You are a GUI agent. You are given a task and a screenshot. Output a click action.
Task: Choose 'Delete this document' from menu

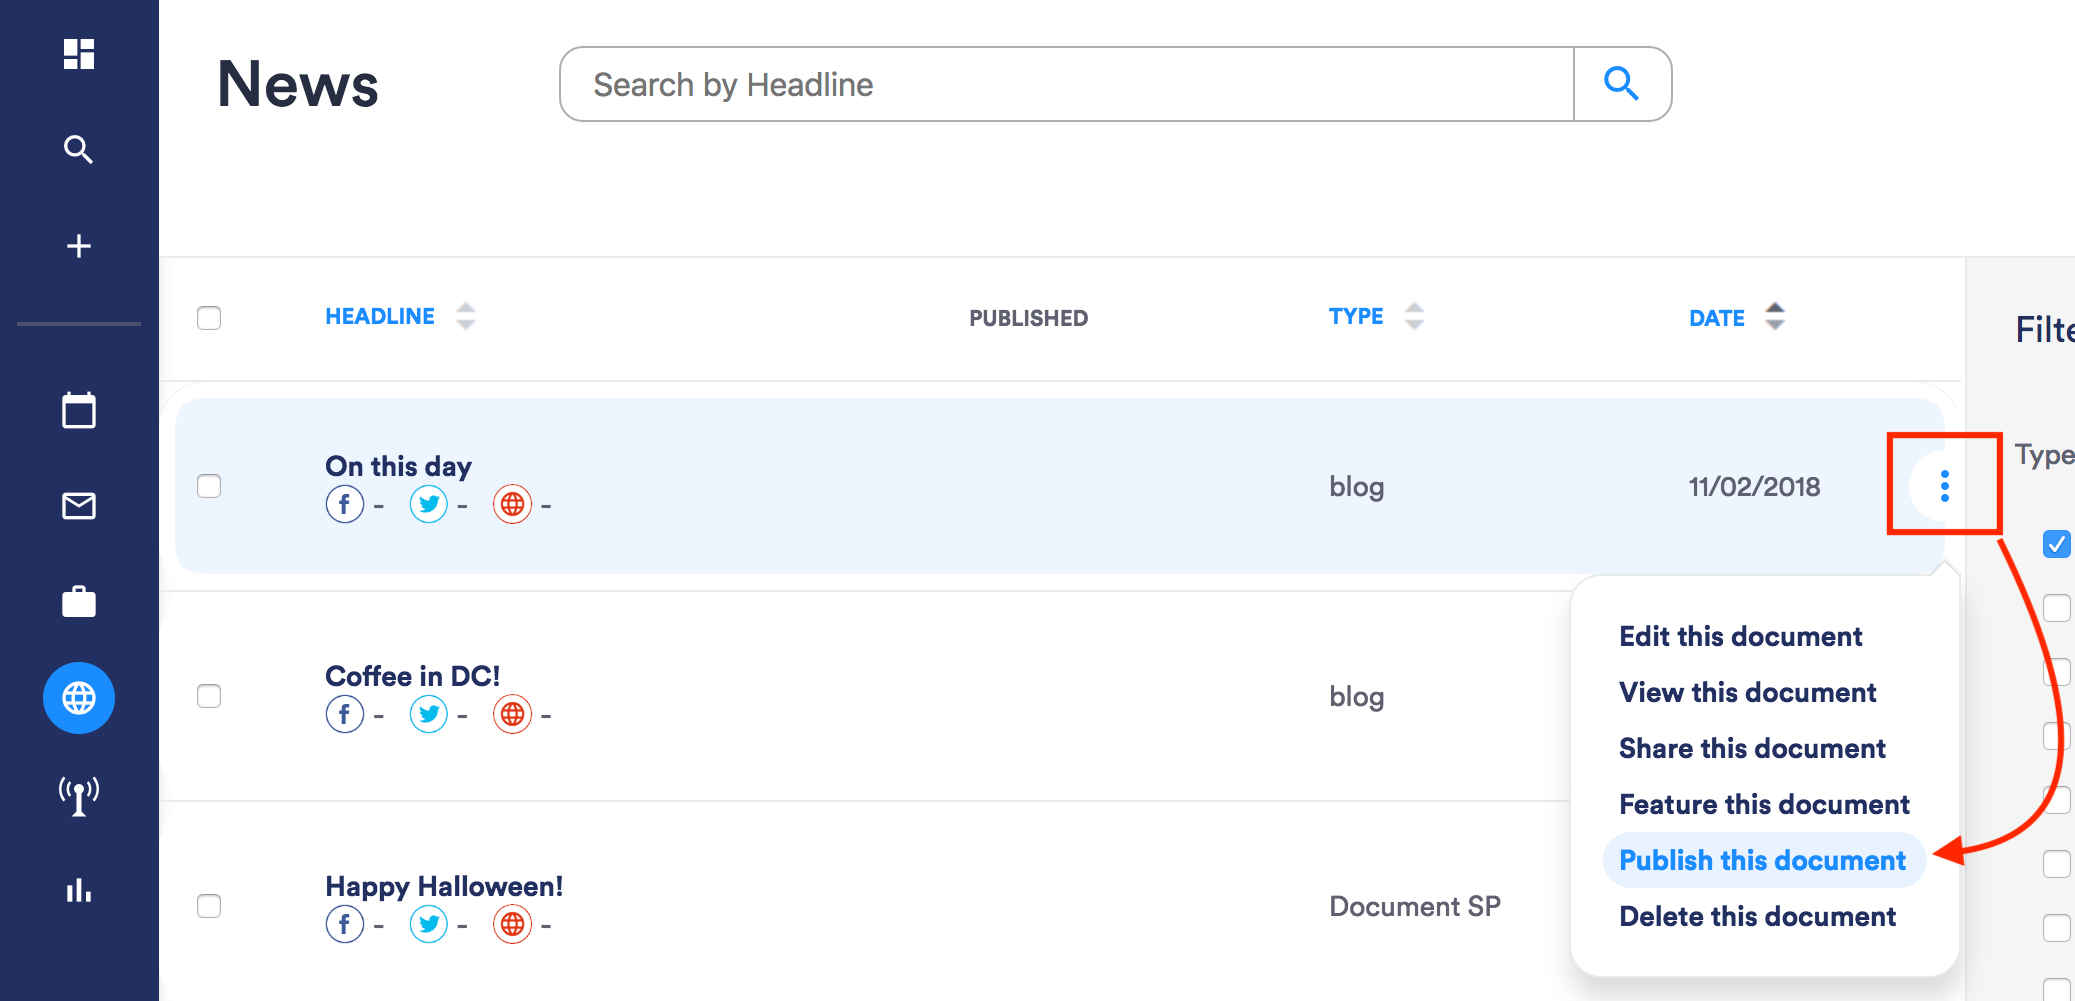(1757, 916)
